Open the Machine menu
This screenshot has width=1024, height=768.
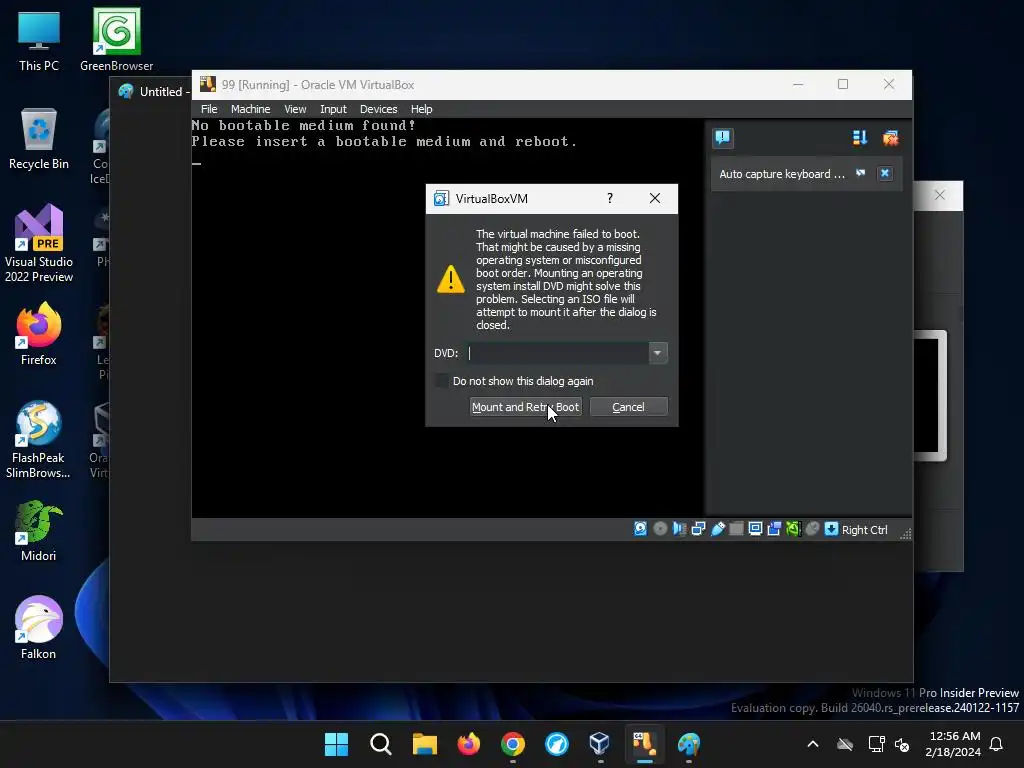(250, 109)
